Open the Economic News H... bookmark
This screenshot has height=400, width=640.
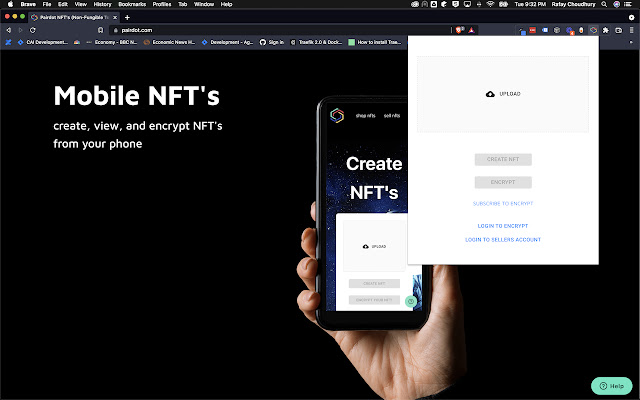point(169,42)
